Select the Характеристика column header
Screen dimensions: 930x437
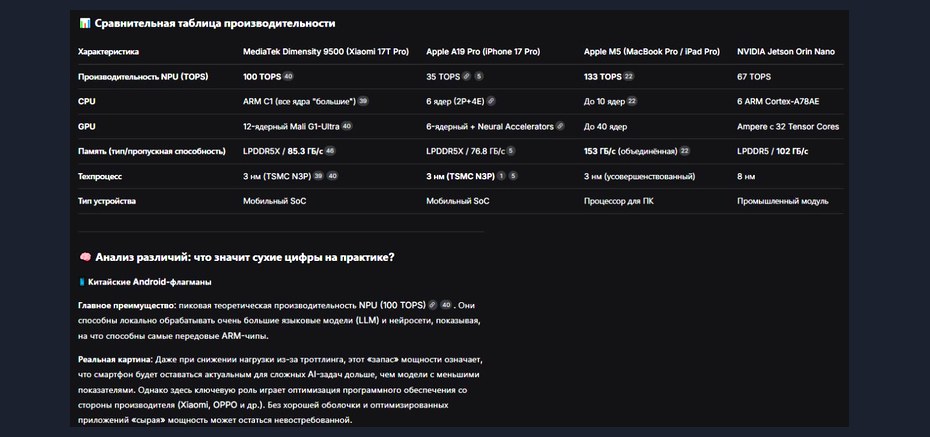click(x=109, y=52)
